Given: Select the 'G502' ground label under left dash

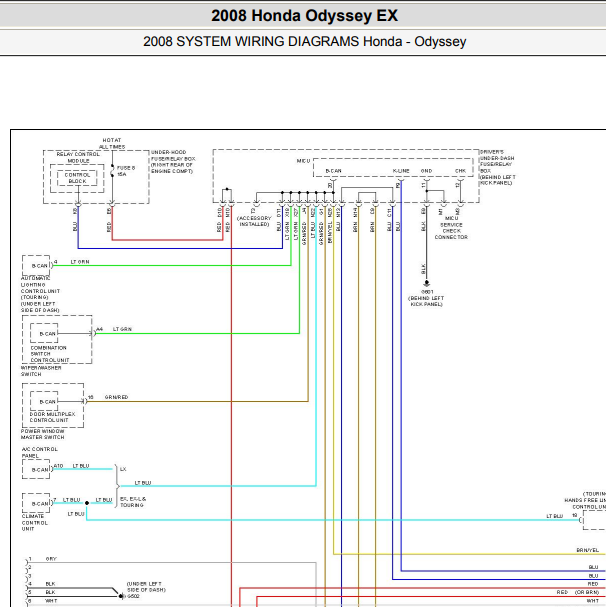Looking at the screenshot, I should (133, 597).
